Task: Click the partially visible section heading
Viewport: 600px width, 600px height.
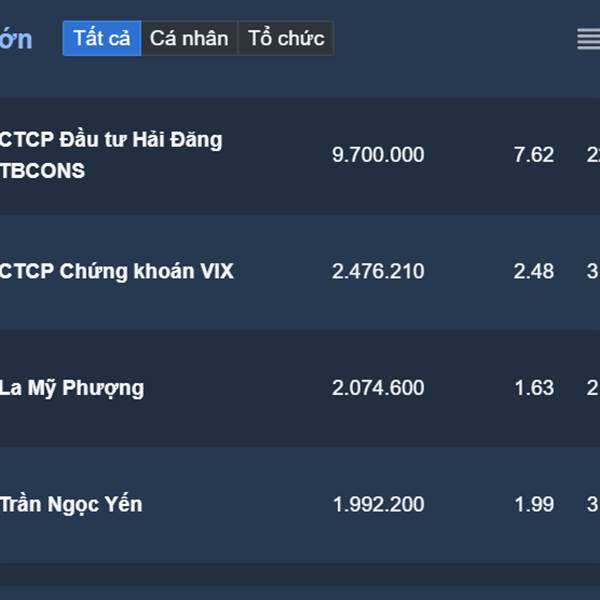Action: pos(16,39)
